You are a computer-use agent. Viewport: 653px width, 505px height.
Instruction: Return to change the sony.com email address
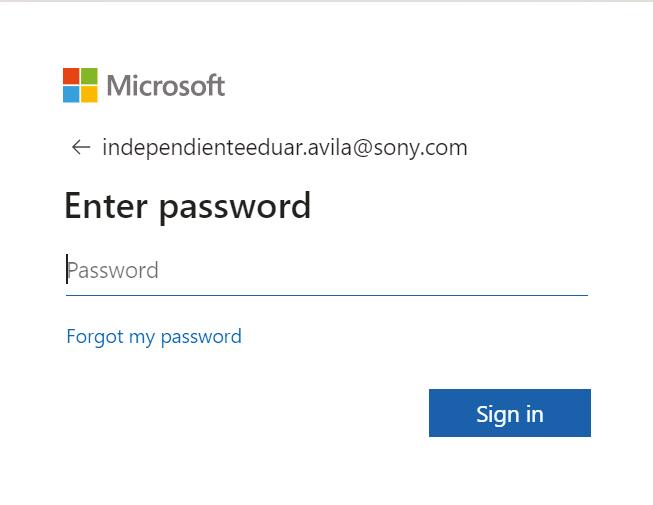[81, 148]
